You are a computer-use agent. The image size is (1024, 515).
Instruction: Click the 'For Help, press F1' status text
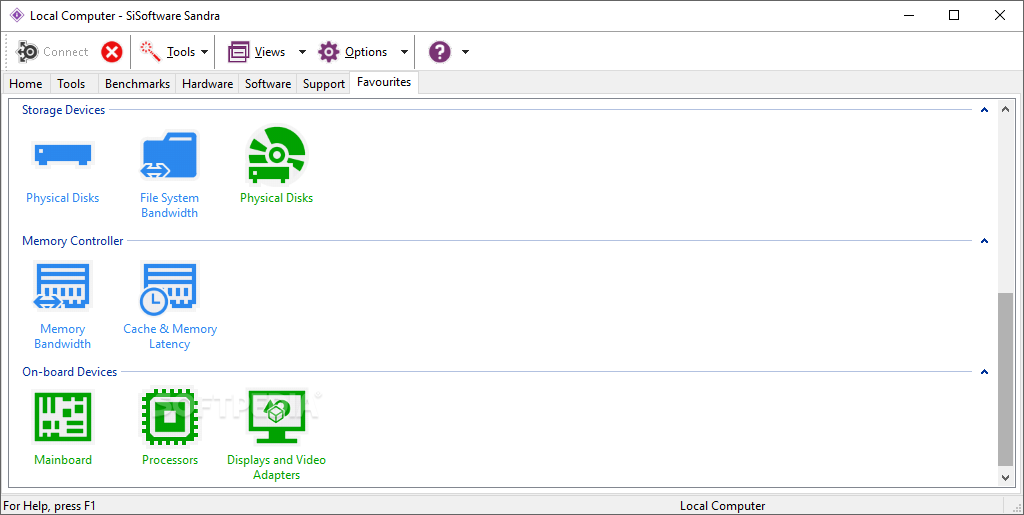pos(50,506)
